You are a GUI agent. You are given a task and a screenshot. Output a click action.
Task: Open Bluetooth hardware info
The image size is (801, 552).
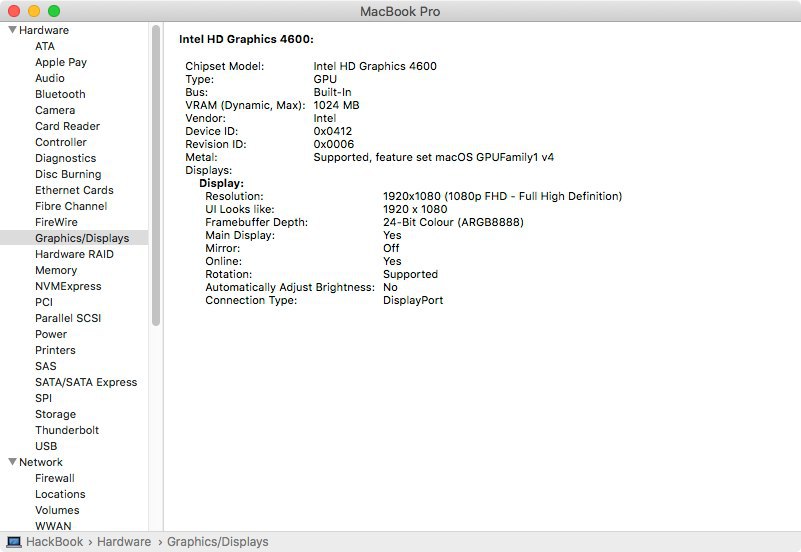pyautogui.click(x=60, y=94)
